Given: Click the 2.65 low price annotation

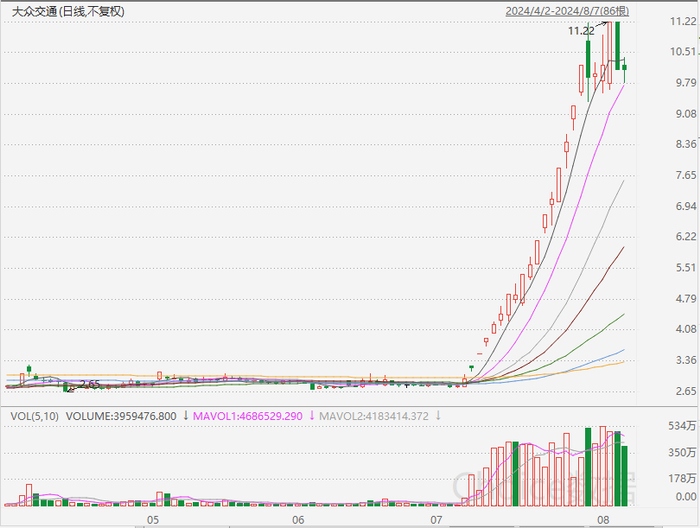Looking at the screenshot, I should [x=90, y=384].
